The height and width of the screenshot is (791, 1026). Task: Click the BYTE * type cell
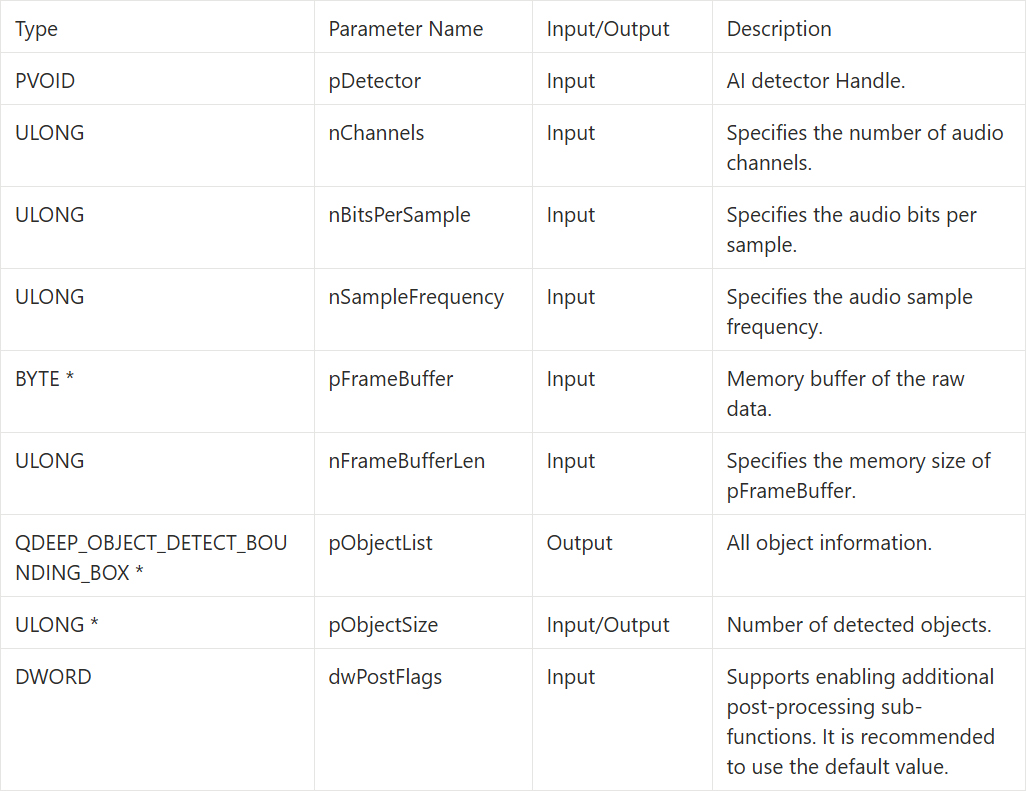44,379
